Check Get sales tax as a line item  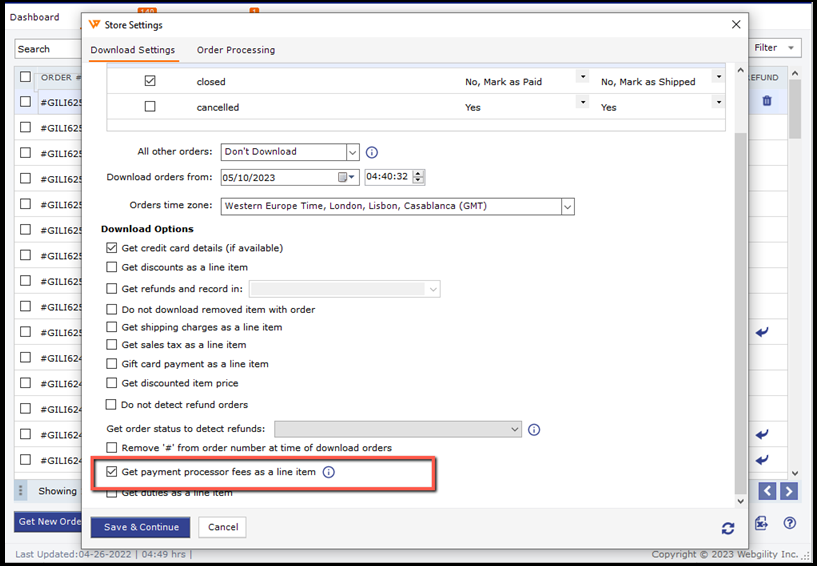pos(112,345)
